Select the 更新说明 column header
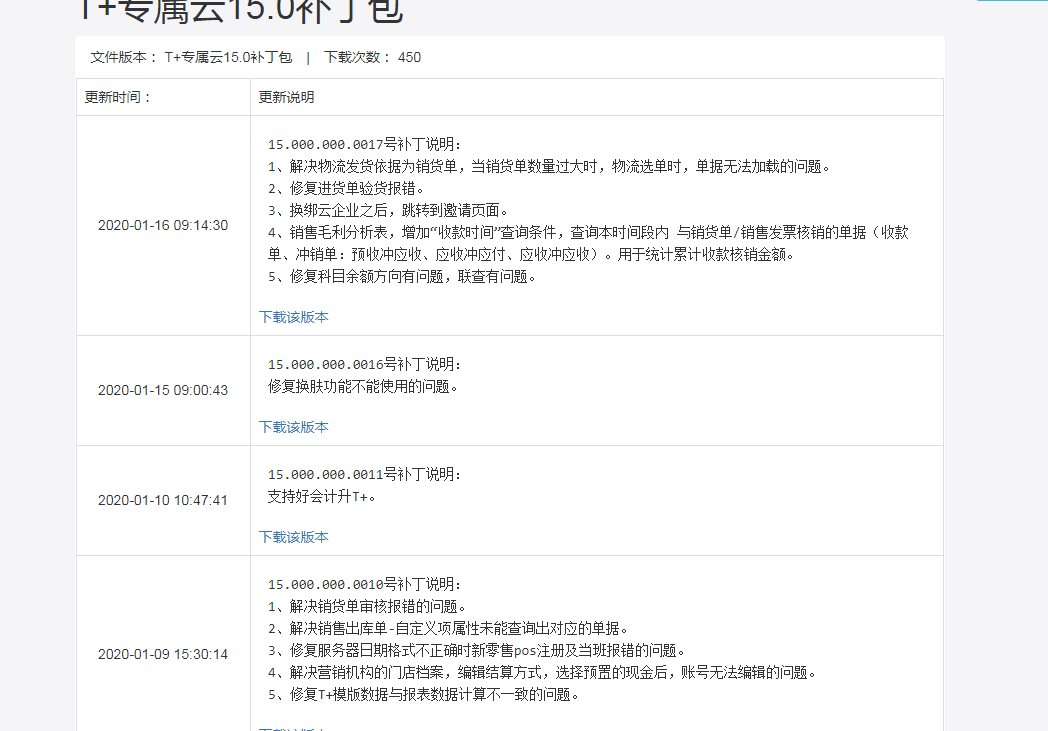The height and width of the screenshot is (731, 1048). (286, 97)
